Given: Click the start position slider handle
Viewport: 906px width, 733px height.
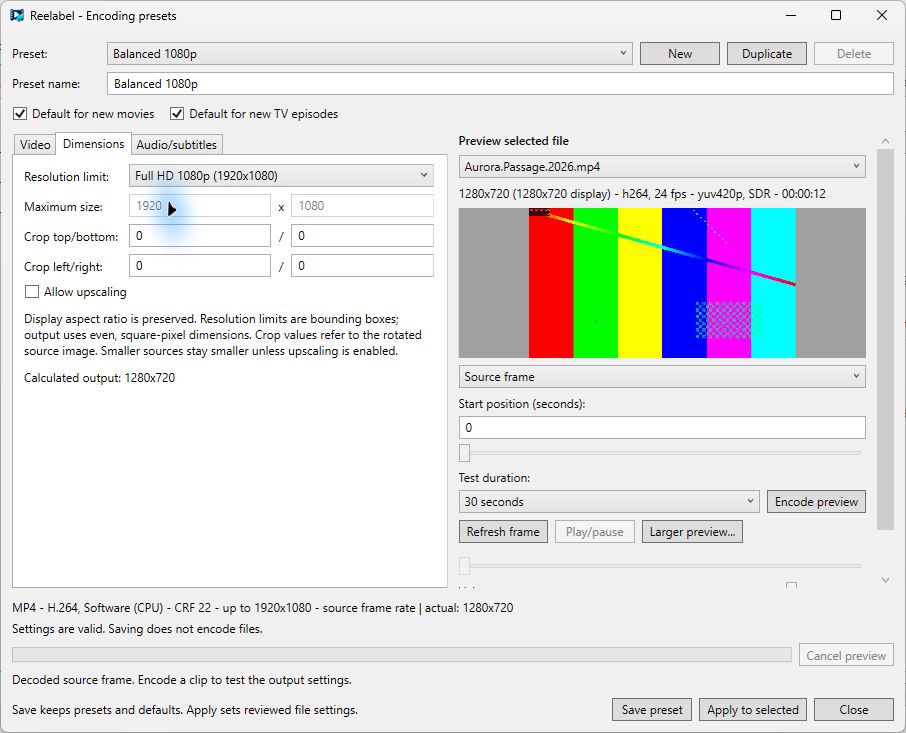Looking at the screenshot, I should click(465, 453).
